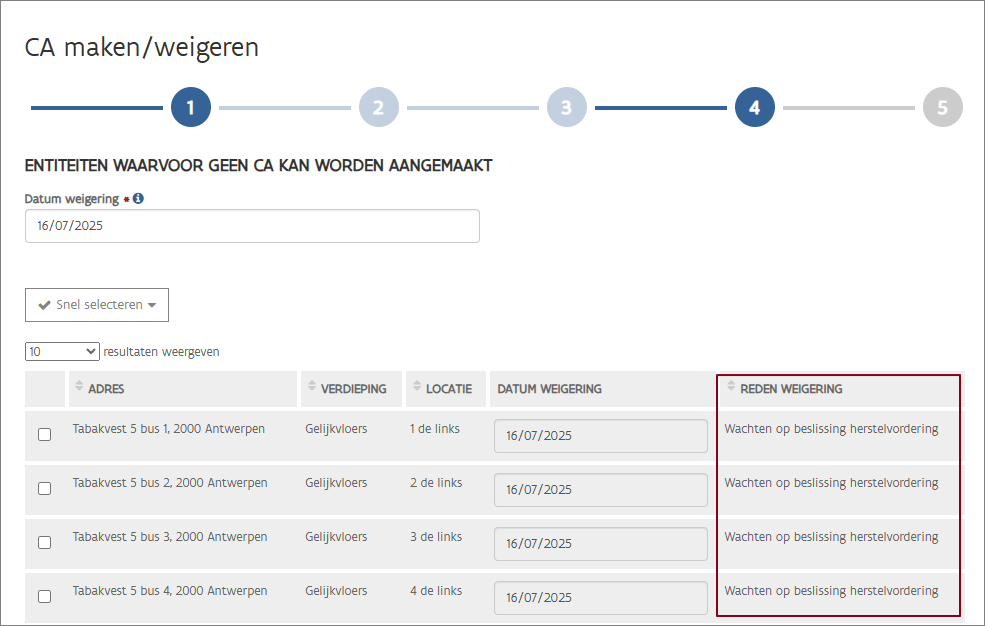Screen dimensions: 985x626
Task: Jump to wizard step 2 circle
Action: tap(378, 108)
